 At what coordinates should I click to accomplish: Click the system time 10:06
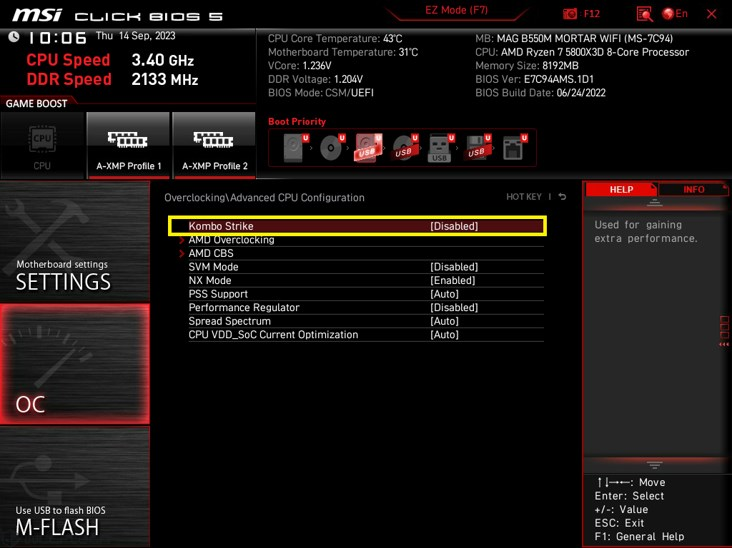57,38
